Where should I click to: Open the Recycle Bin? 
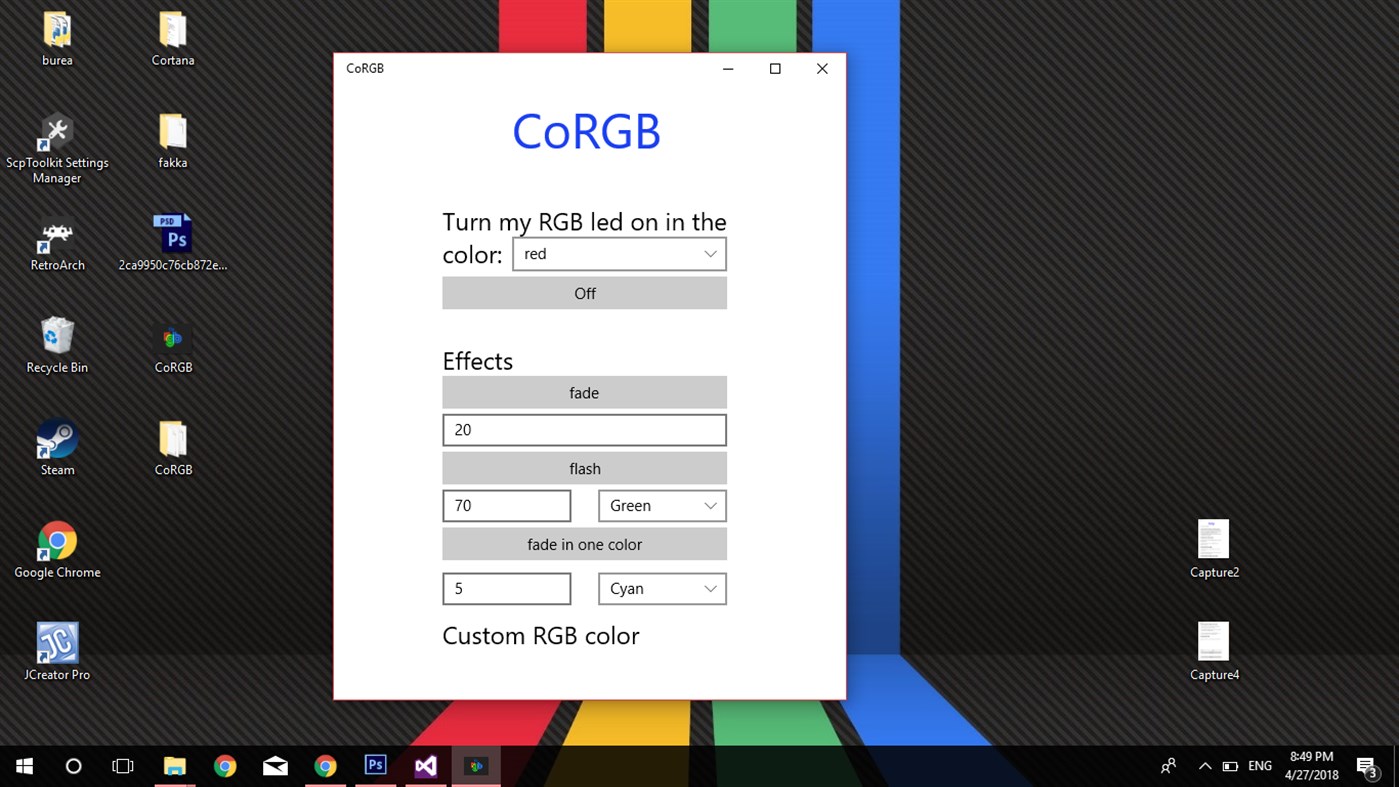click(57, 340)
